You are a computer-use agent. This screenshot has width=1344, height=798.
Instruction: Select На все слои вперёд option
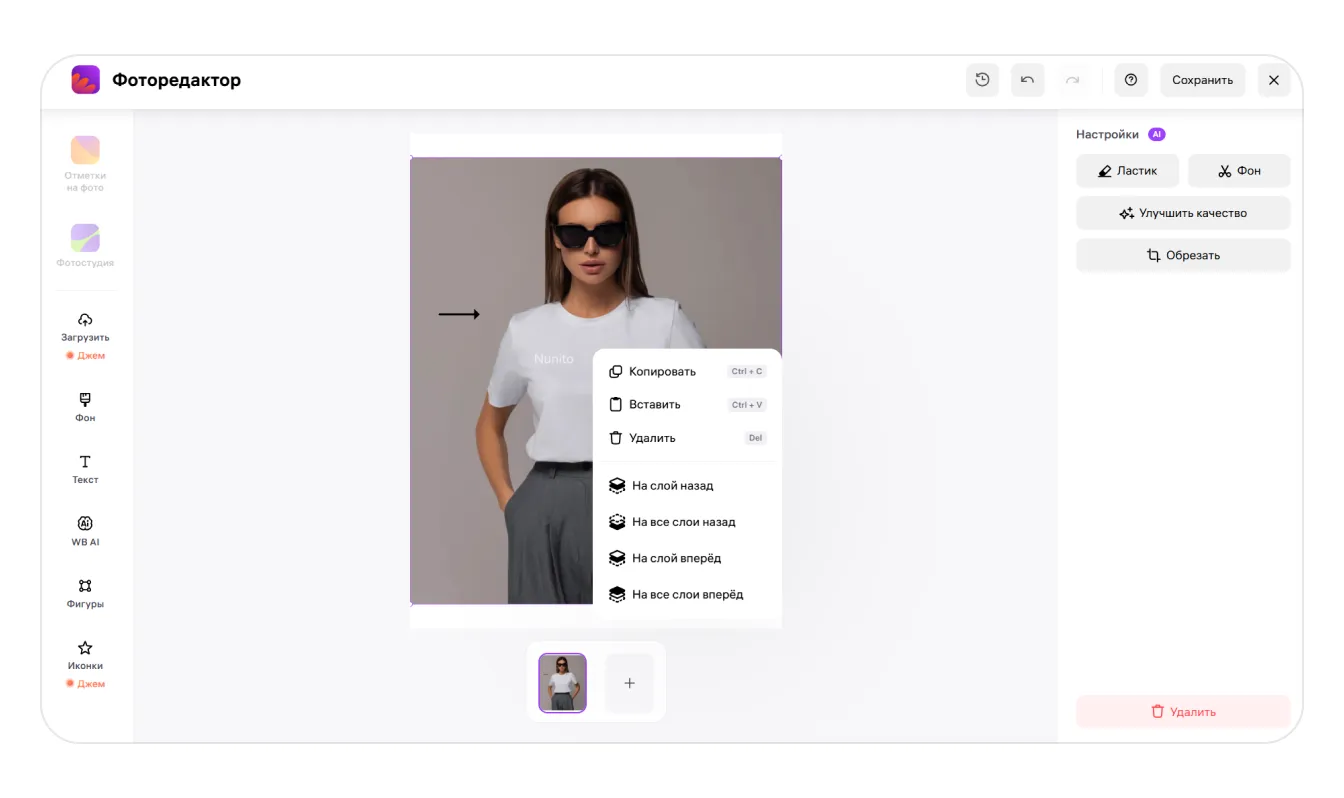687,594
